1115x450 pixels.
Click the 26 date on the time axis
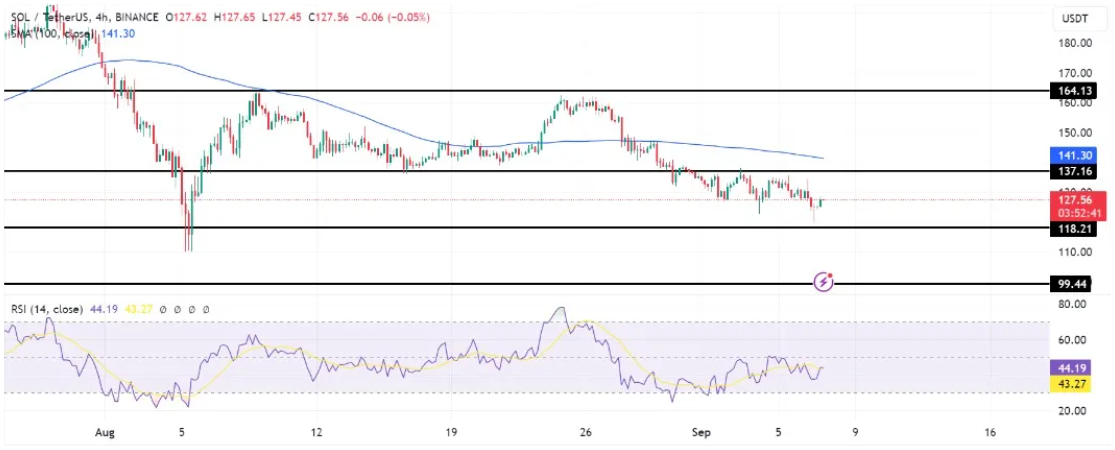click(x=587, y=433)
